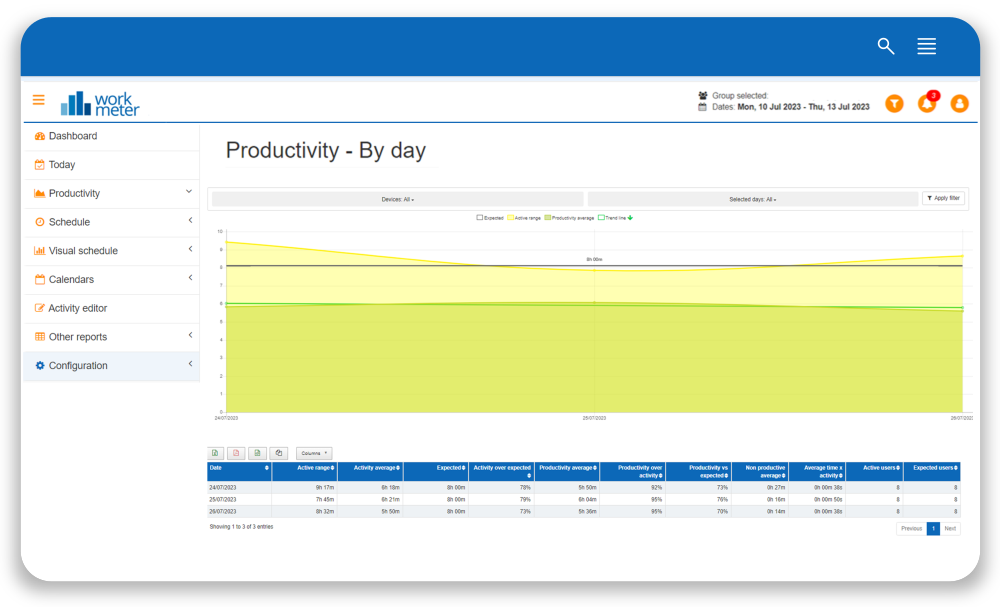Open the search icon in the blue header
This screenshot has height=607, width=1000.
click(885, 46)
